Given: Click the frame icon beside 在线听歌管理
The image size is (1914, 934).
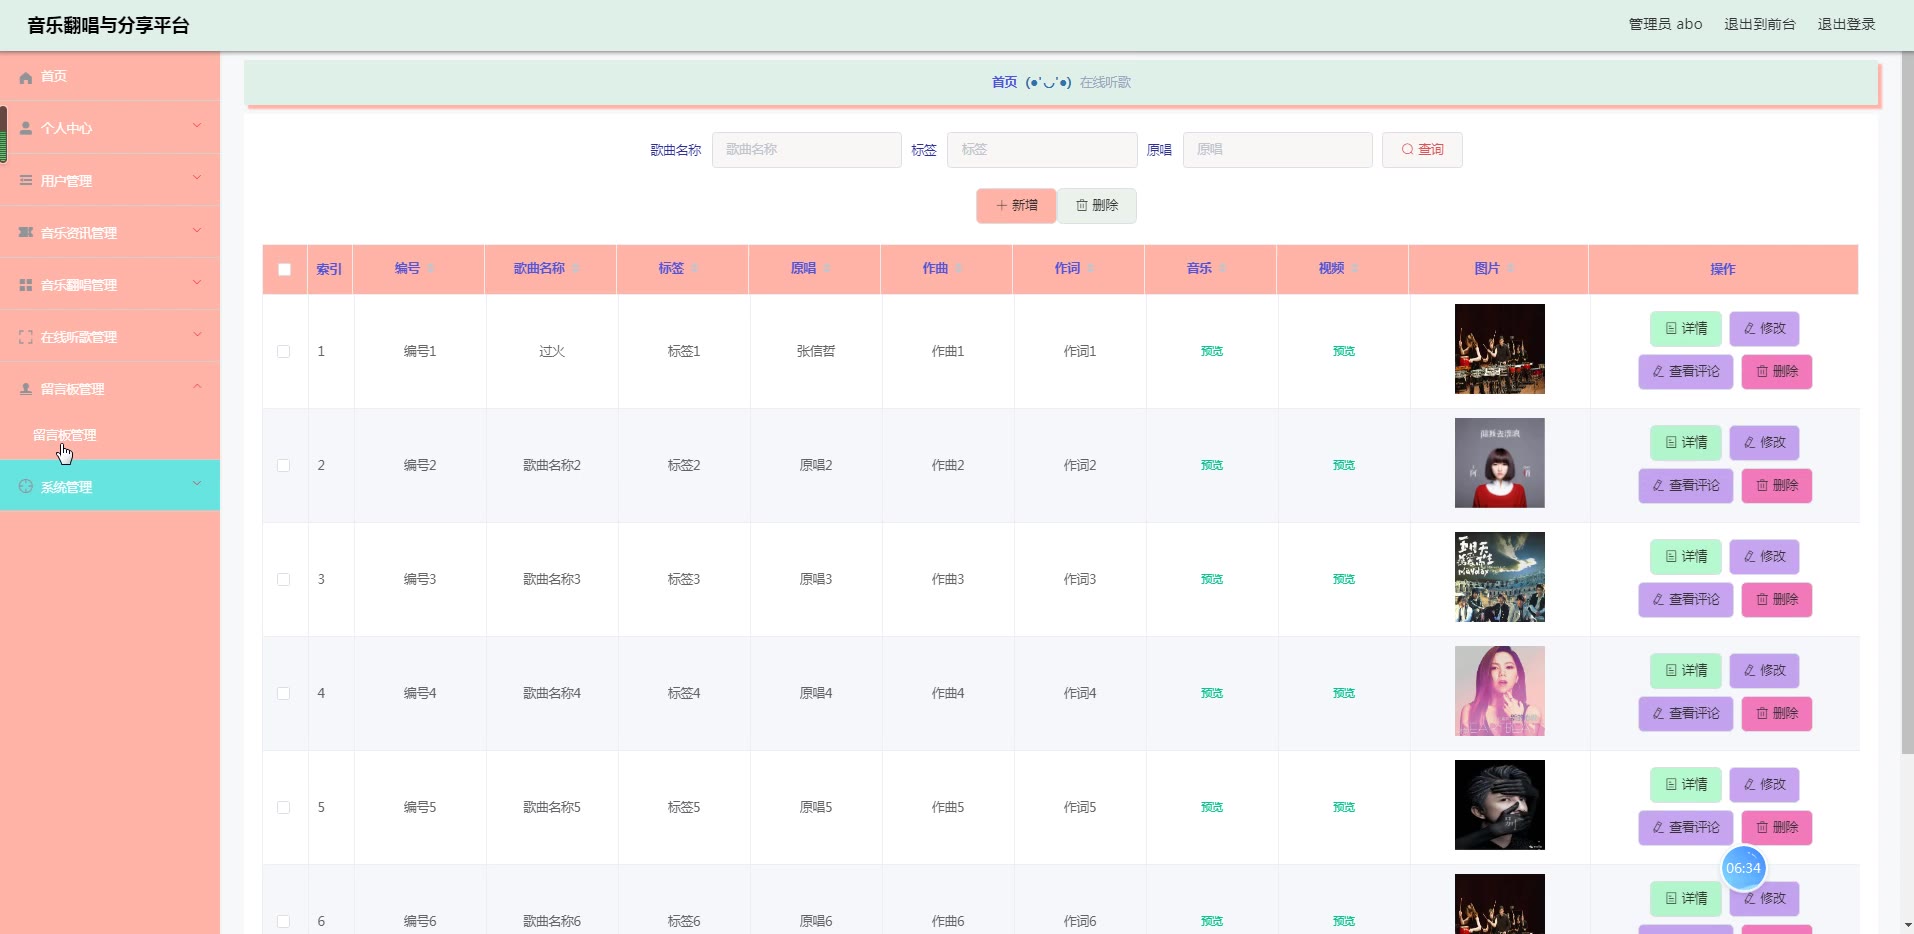Looking at the screenshot, I should point(26,337).
